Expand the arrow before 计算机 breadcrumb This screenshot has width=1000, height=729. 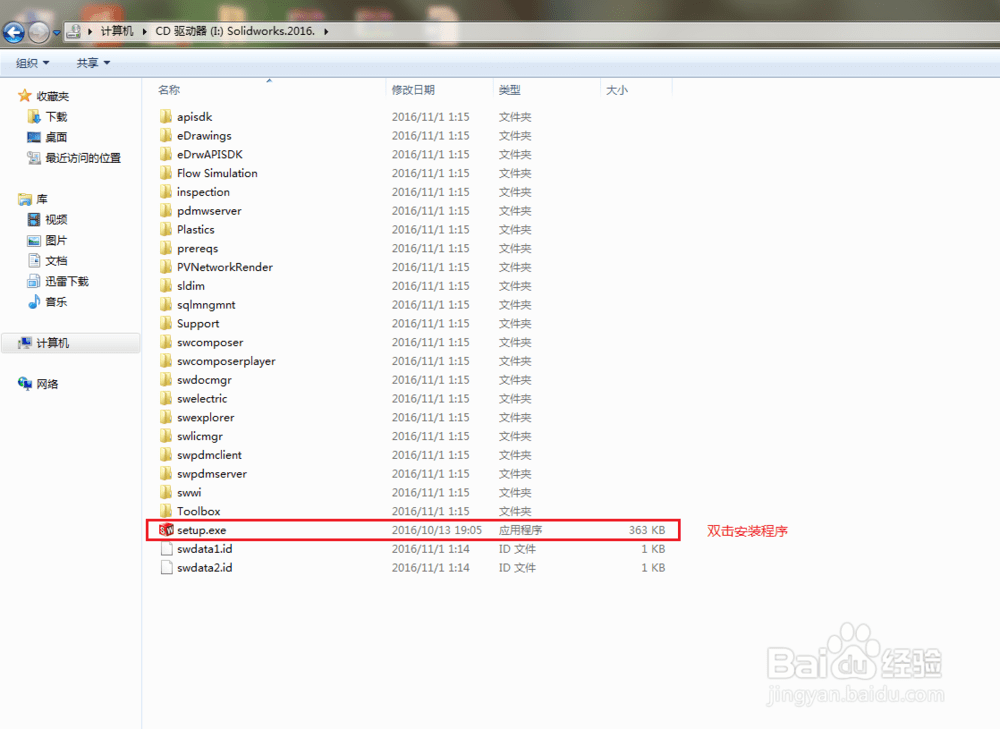point(90,31)
